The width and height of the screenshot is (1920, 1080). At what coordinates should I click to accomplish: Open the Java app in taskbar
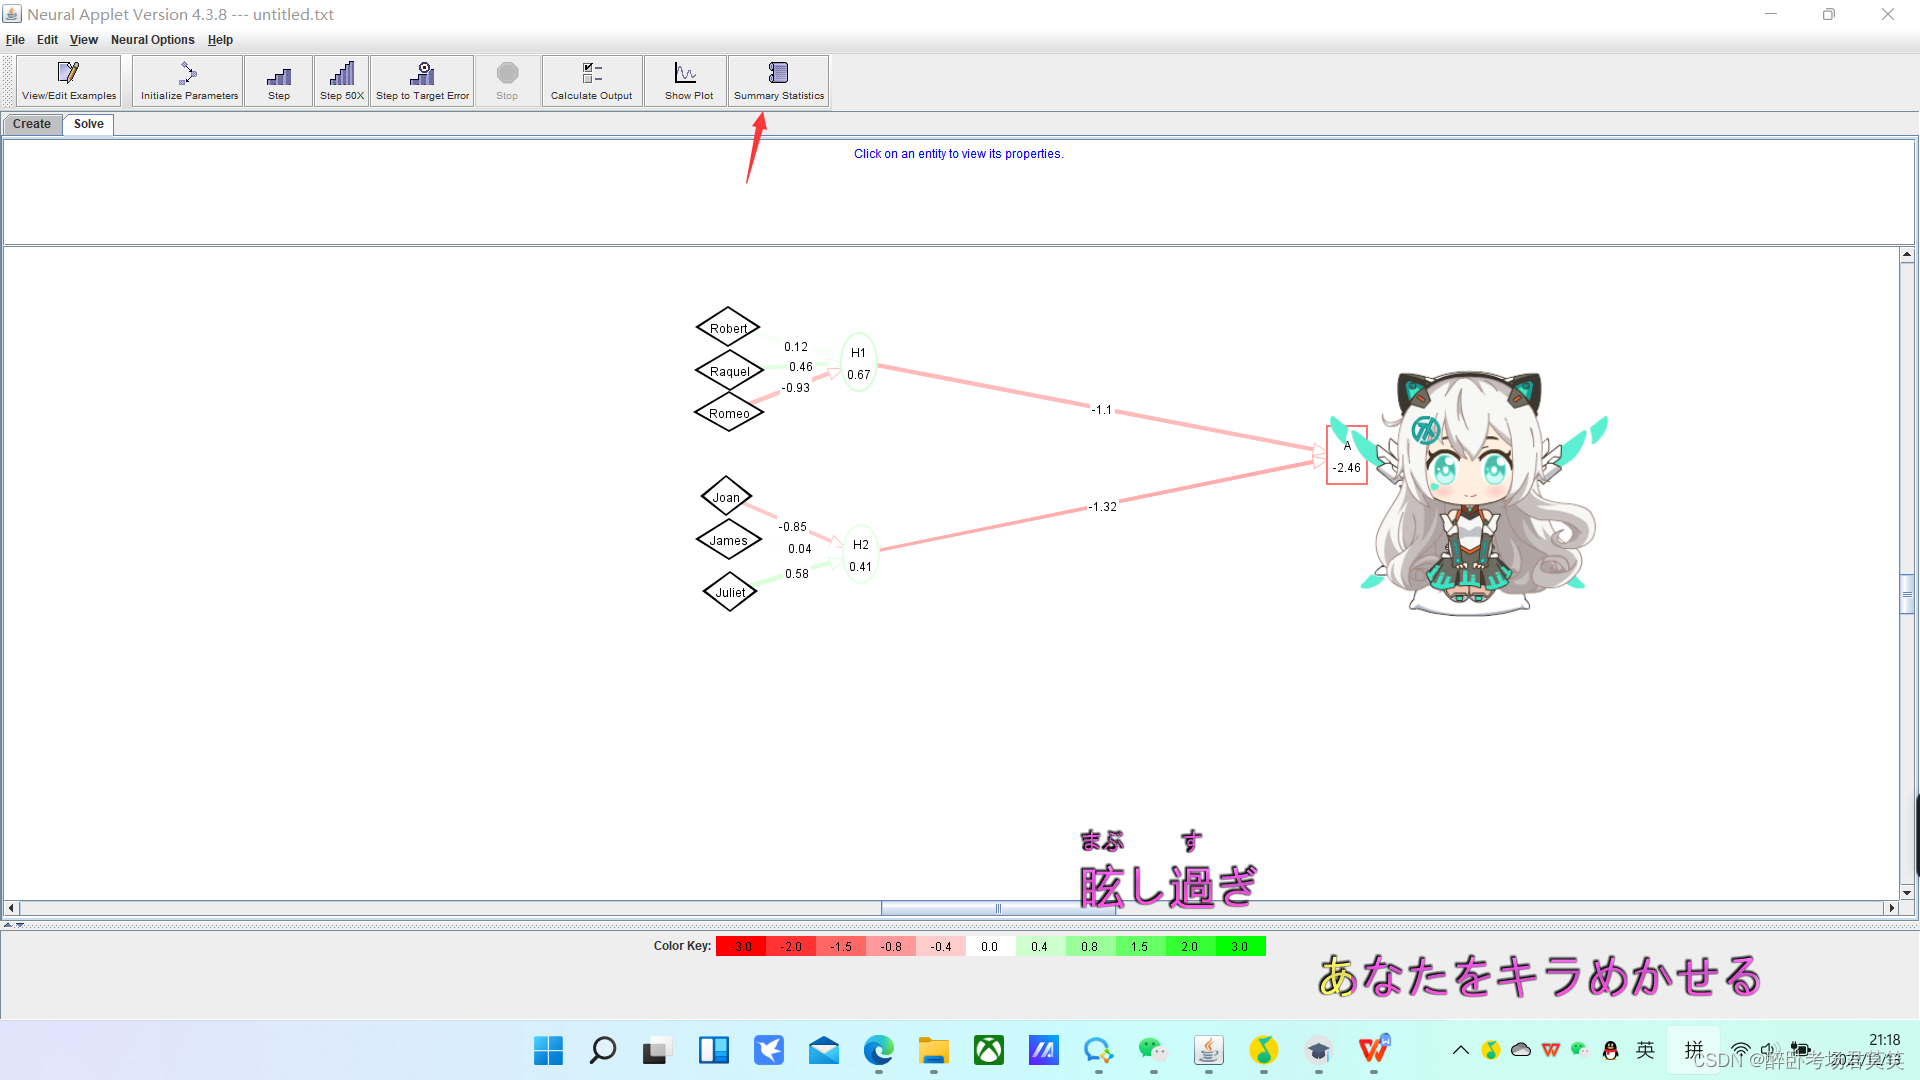click(1208, 1050)
